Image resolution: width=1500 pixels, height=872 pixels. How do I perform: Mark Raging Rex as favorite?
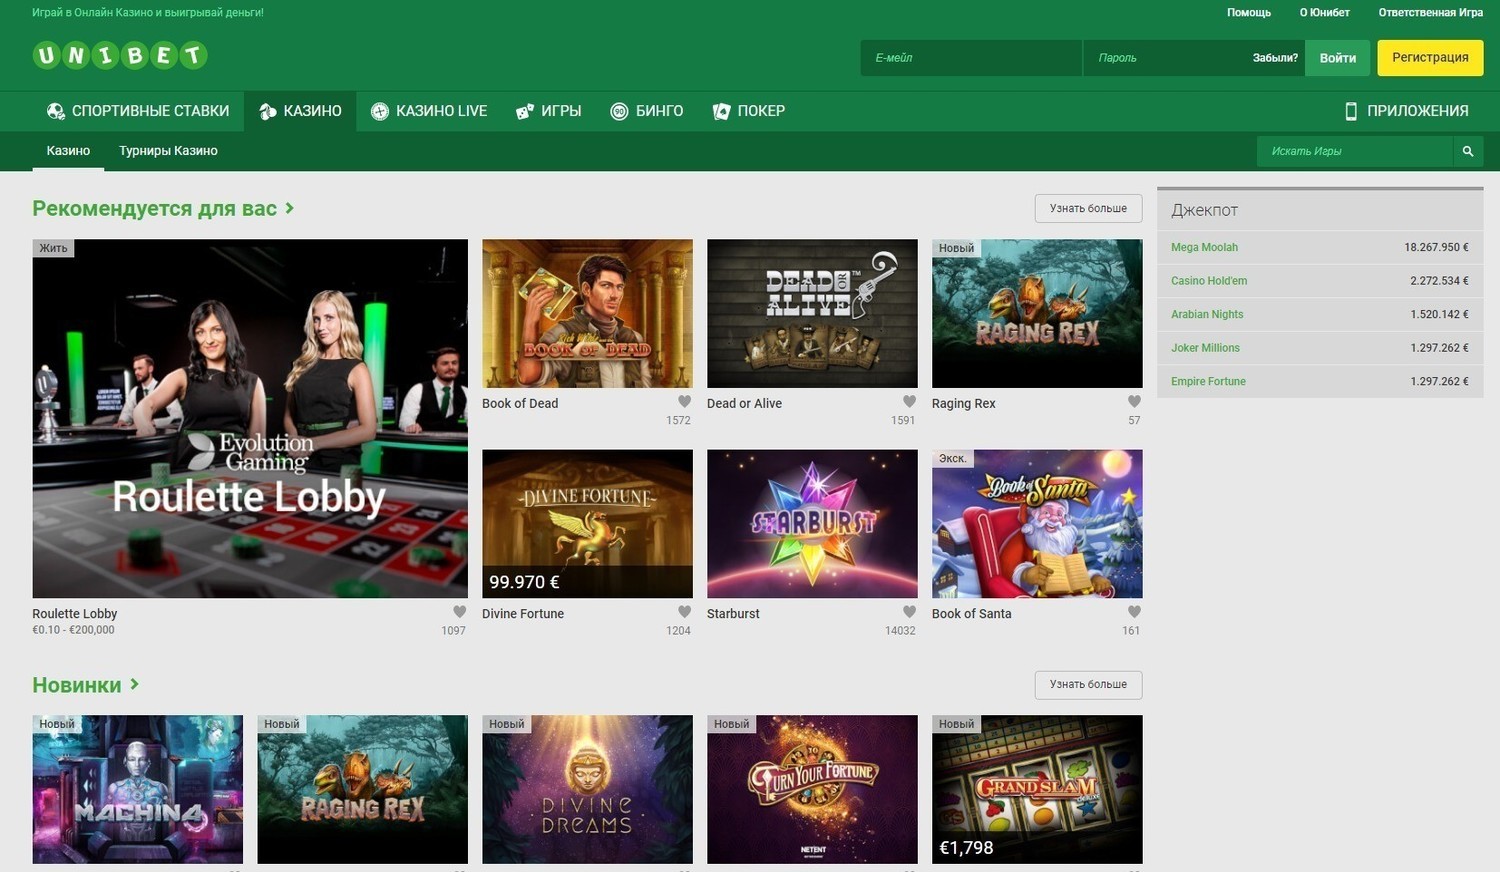1134,400
